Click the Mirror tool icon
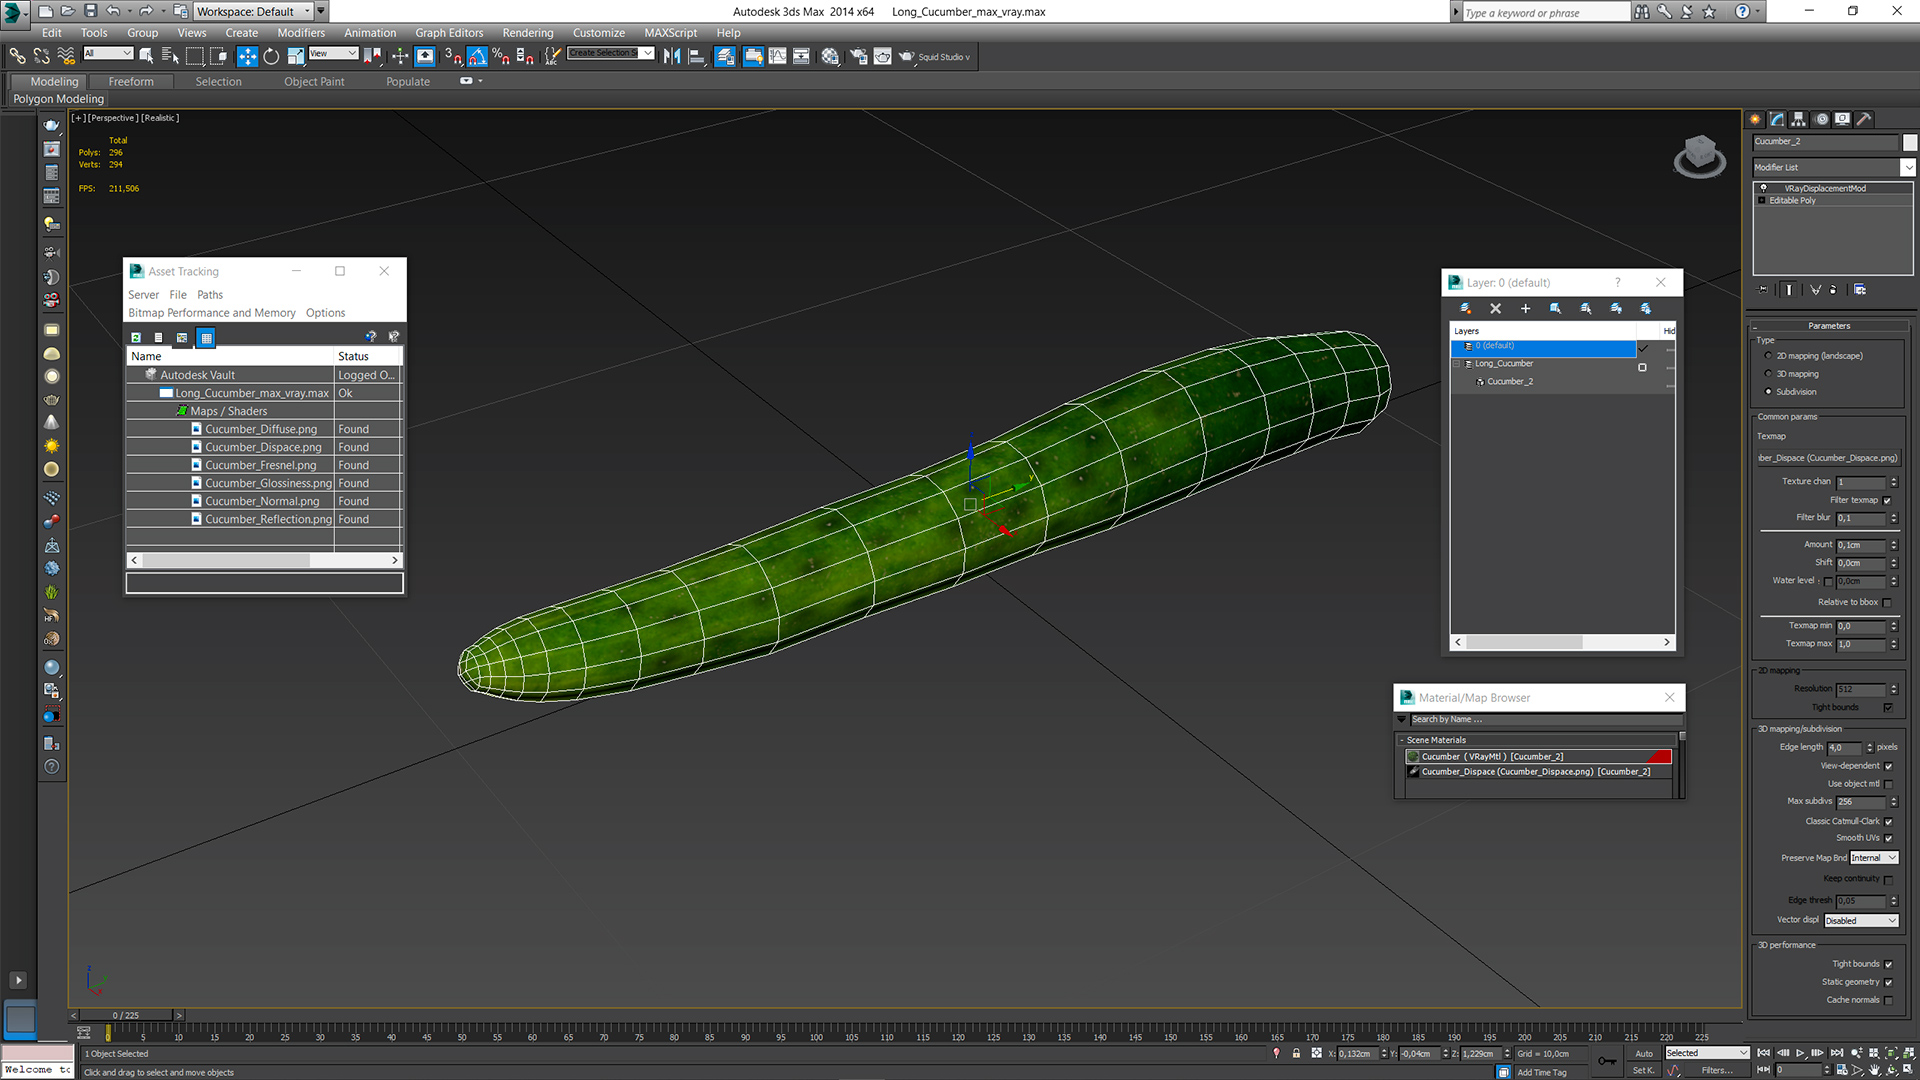Screen dimensions: 1920x1080 pyautogui.click(x=671, y=57)
